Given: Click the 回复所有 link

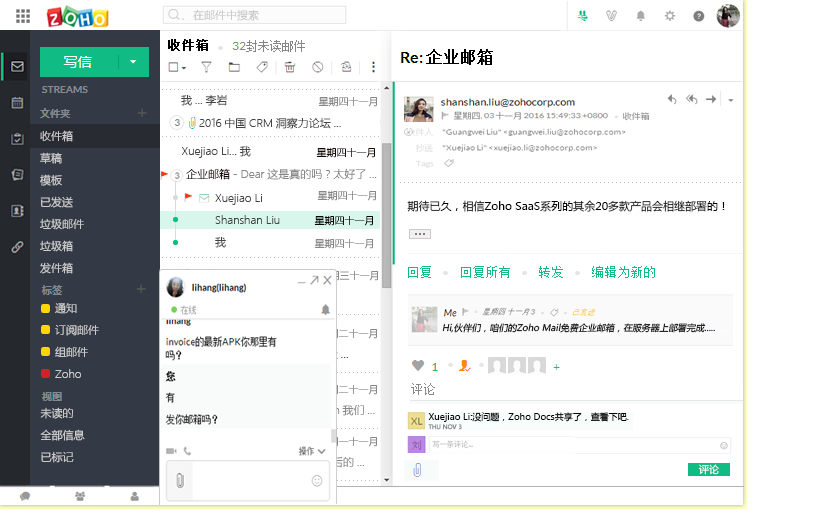Looking at the screenshot, I should coord(485,272).
